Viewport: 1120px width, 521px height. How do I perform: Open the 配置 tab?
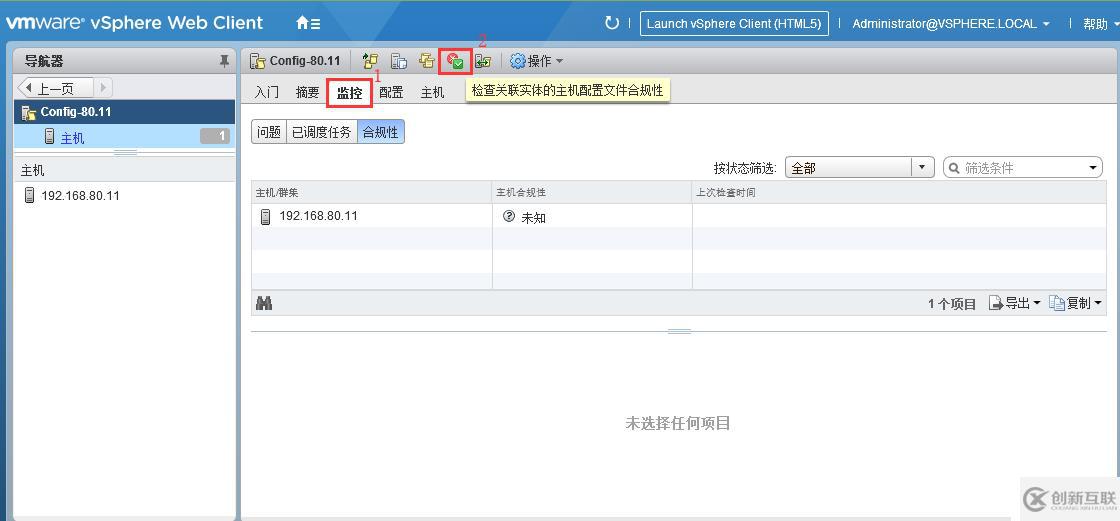tap(391, 93)
